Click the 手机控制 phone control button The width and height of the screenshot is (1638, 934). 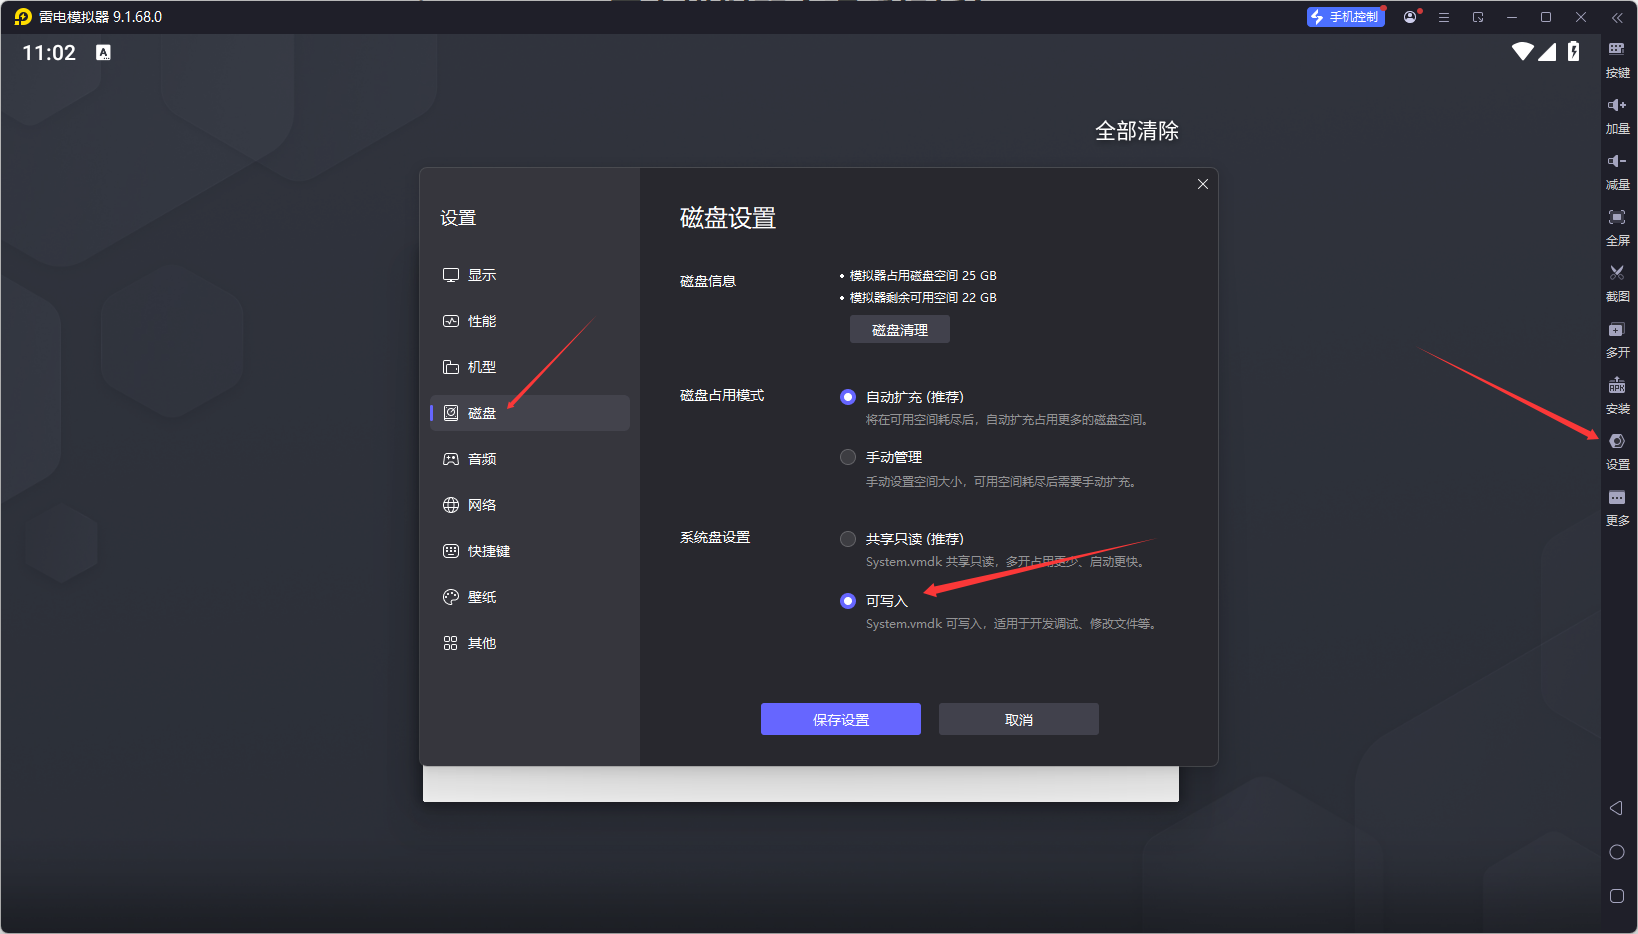tap(1345, 17)
